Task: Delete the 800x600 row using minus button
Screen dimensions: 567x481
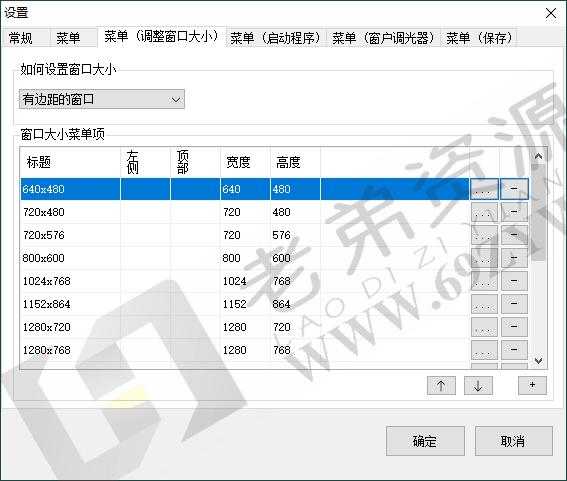Action: click(x=514, y=258)
